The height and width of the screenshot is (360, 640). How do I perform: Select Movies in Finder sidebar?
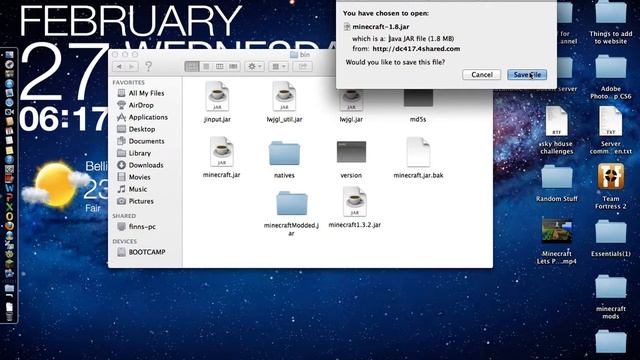tap(134, 177)
